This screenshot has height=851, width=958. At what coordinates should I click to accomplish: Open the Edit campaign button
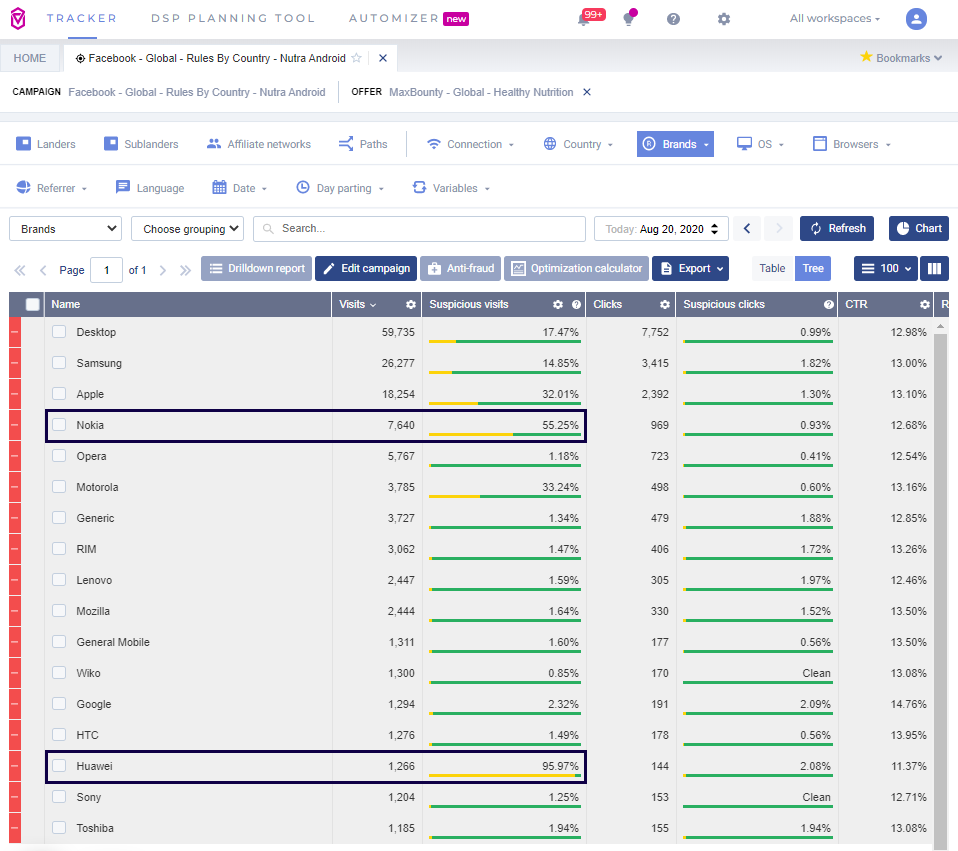pyautogui.click(x=366, y=268)
